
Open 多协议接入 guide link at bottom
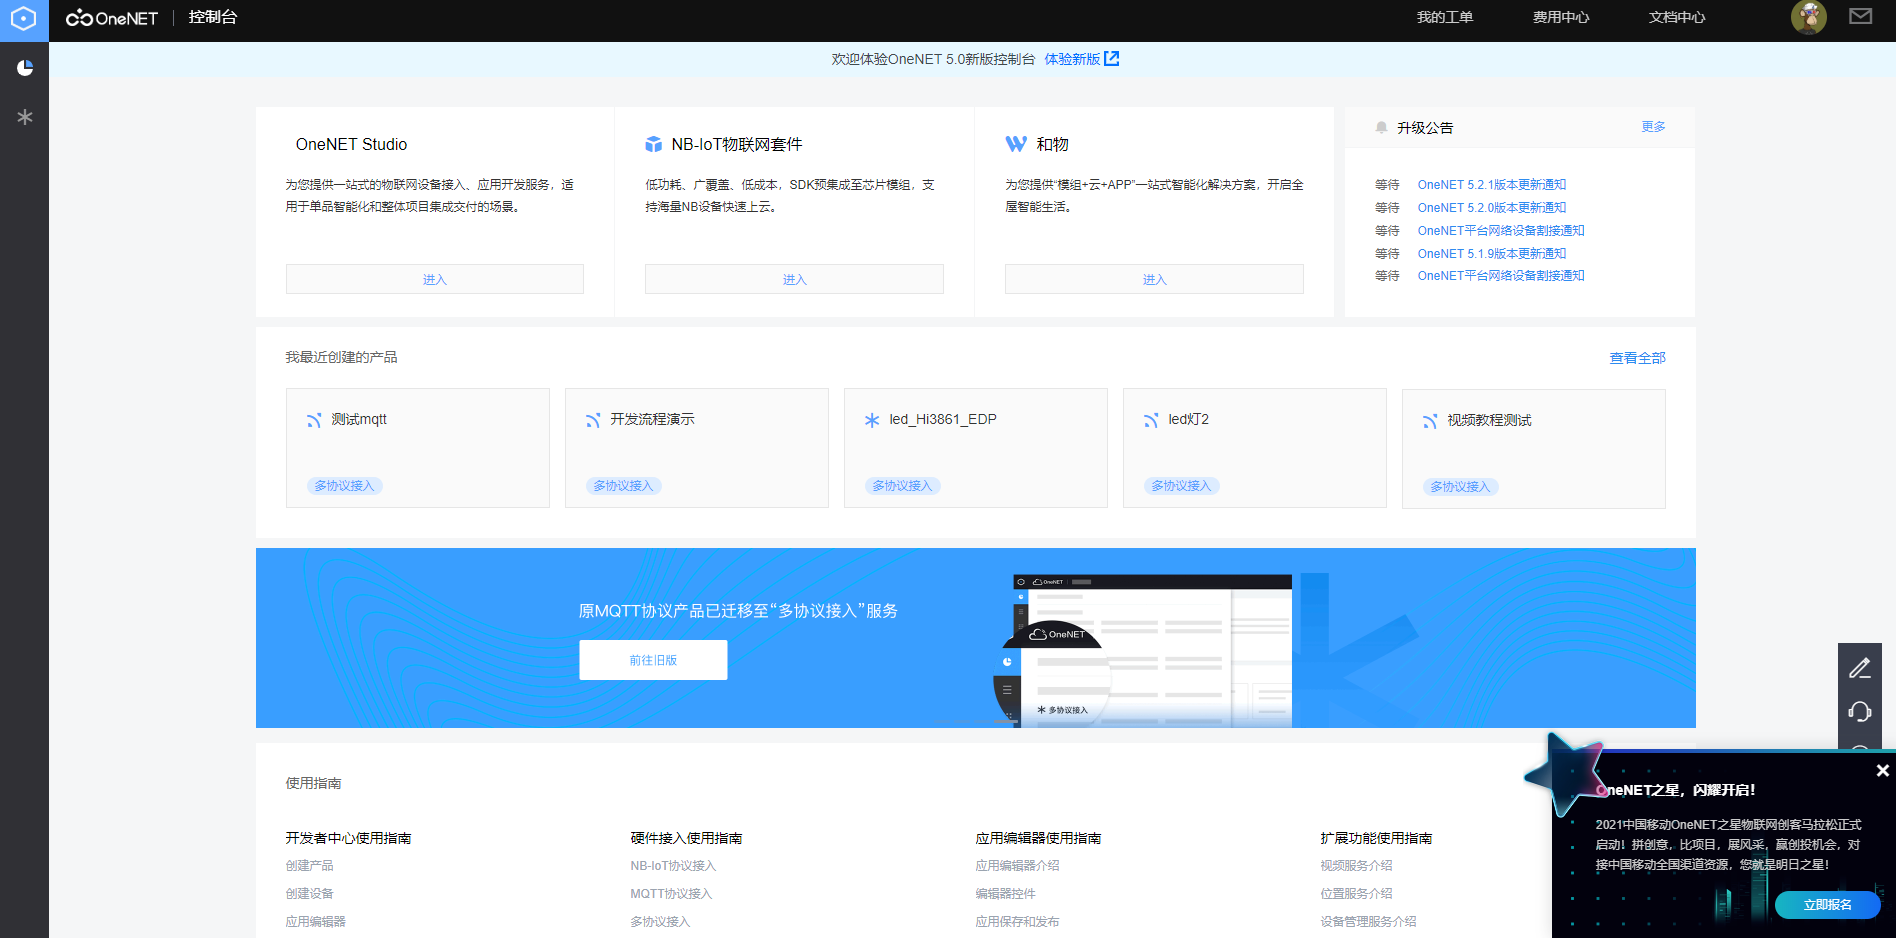660,922
